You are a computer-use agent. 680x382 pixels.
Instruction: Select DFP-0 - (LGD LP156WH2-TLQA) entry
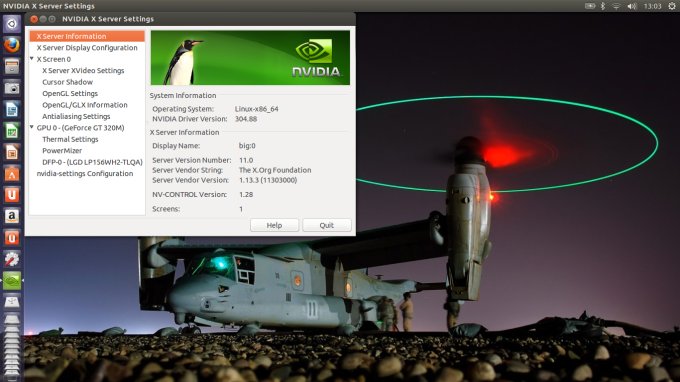92,162
